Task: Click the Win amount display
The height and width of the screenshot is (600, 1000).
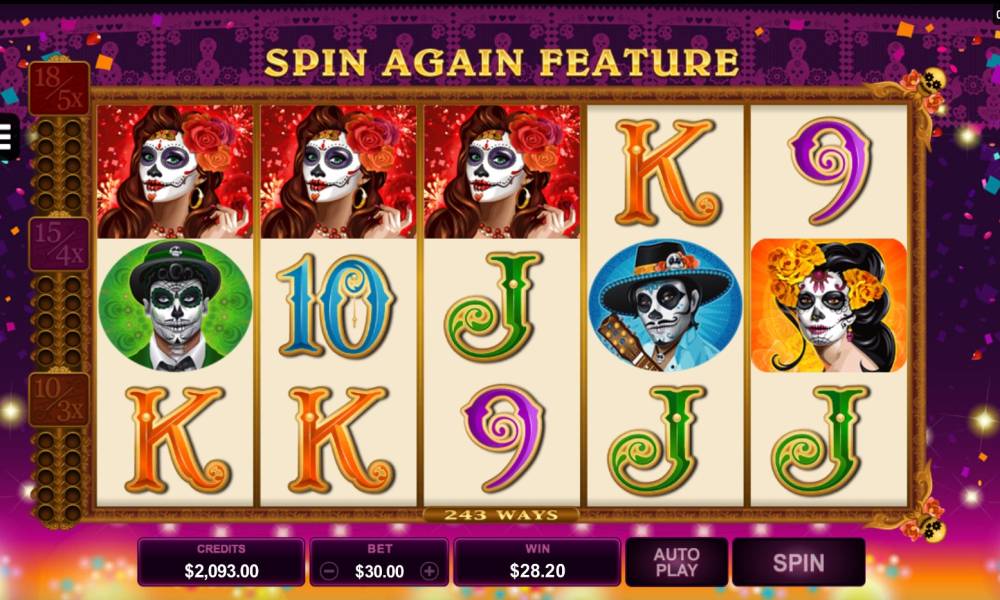Action: 537,562
